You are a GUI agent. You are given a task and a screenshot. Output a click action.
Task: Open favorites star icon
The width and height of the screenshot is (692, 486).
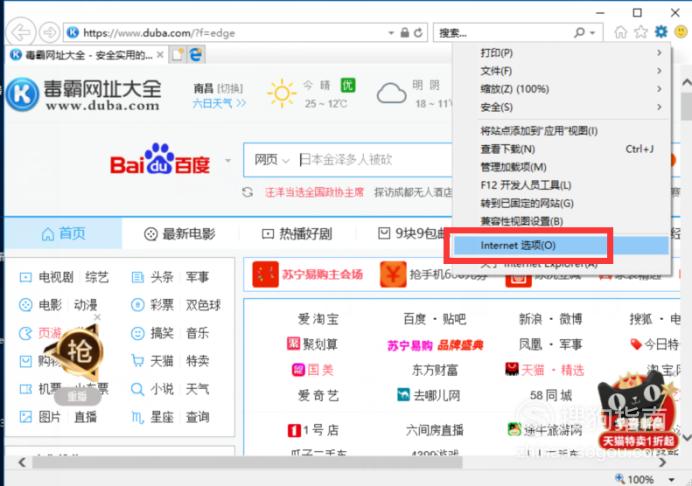point(640,32)
